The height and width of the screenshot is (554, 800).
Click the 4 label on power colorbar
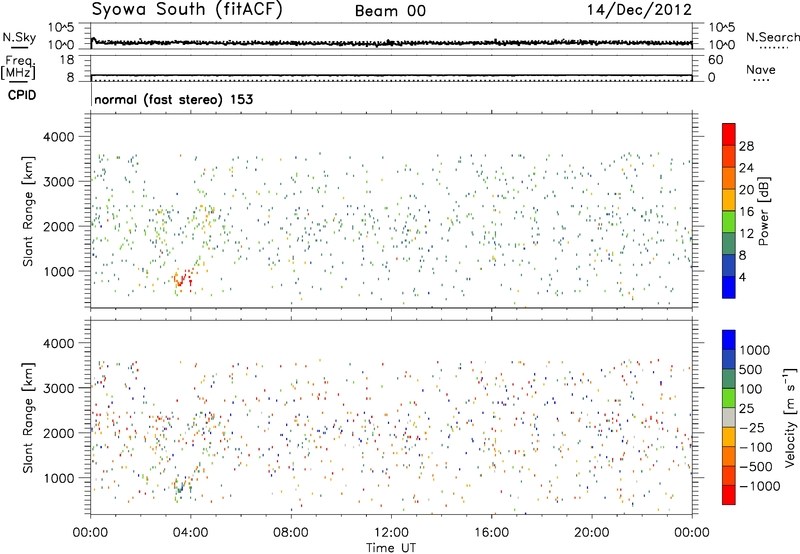tap(742, 278)
